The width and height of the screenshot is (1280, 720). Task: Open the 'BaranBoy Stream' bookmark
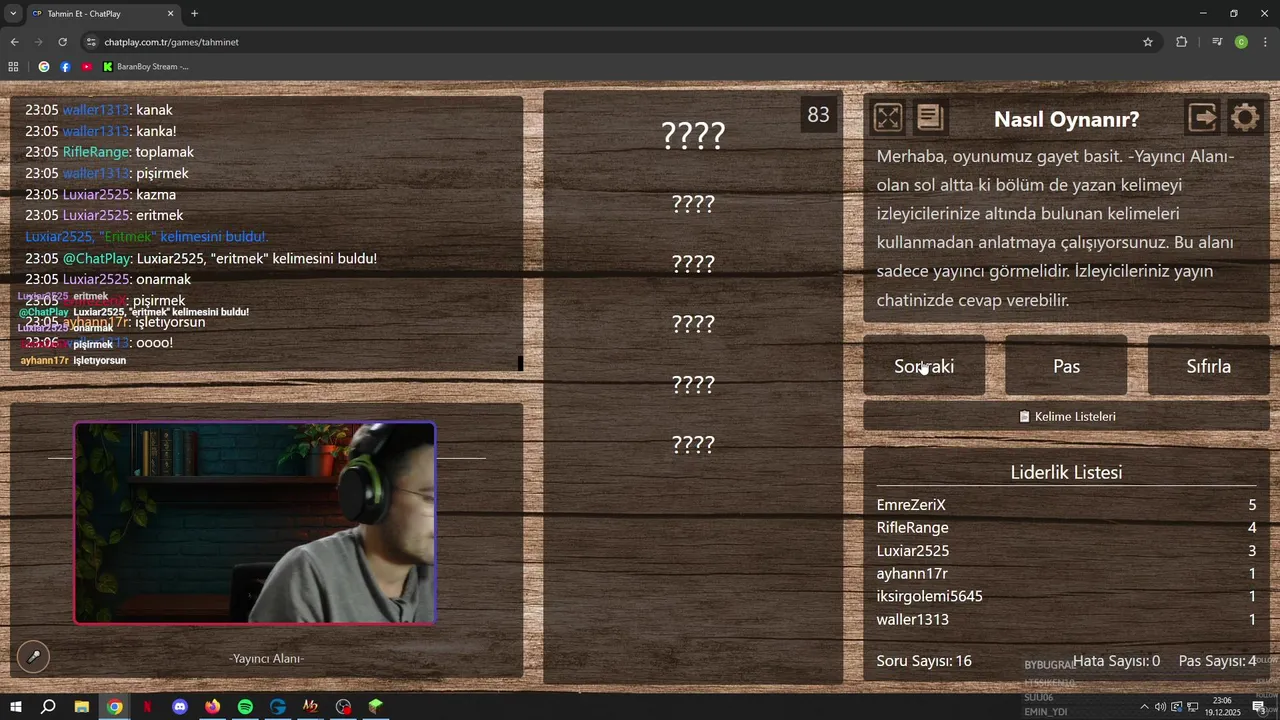(x=145, y=67)
